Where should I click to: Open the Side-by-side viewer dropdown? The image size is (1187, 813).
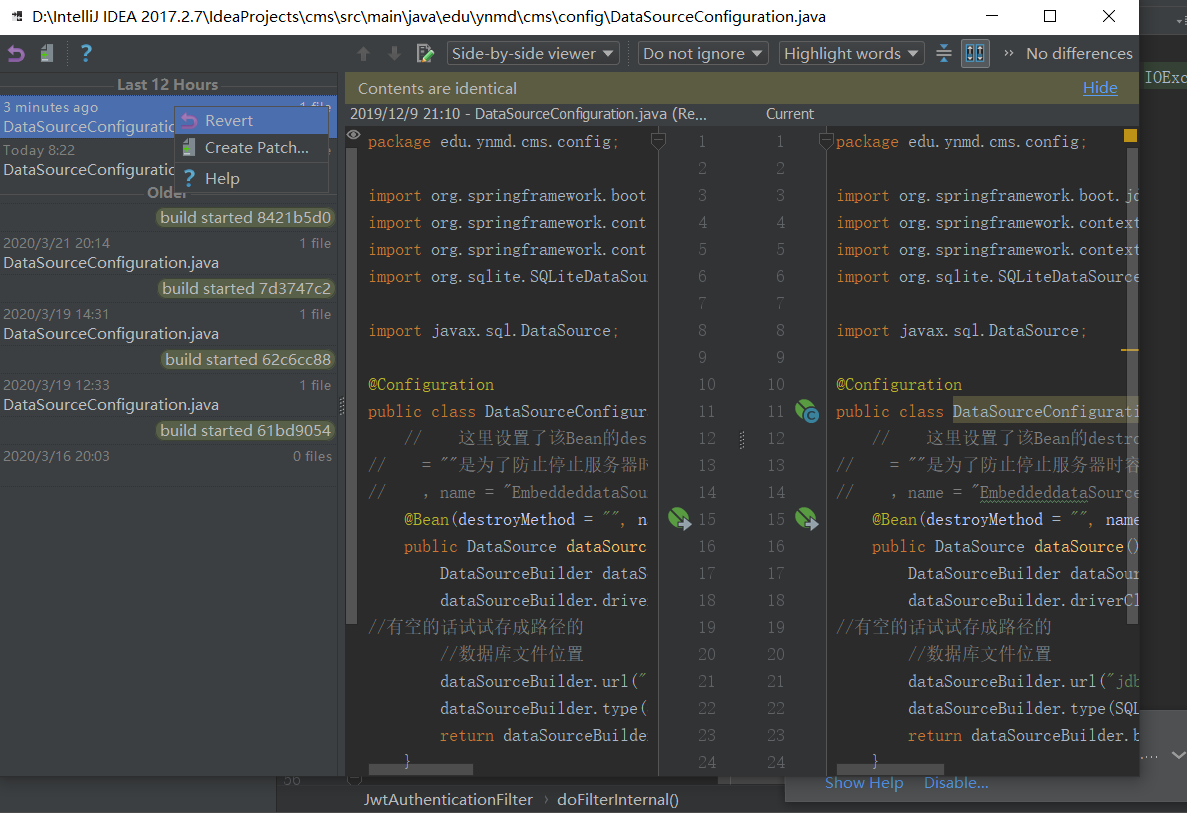pos(533,53)
